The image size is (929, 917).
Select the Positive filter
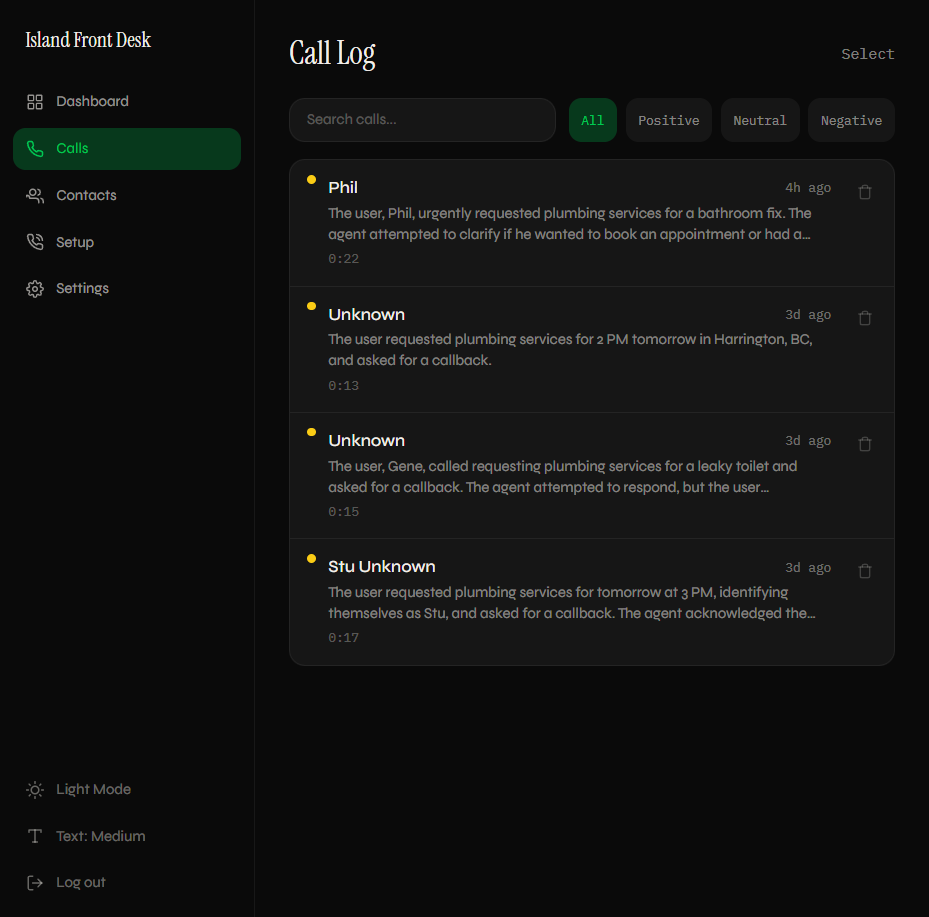click(x=668, y=119)
